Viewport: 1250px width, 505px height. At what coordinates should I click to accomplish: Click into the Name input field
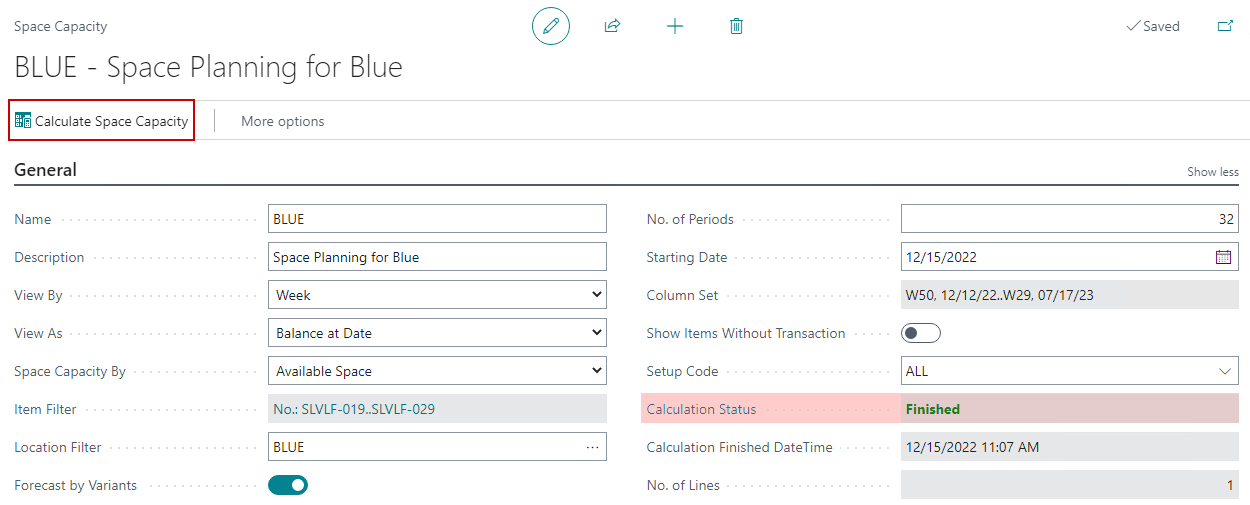(437, 219)
